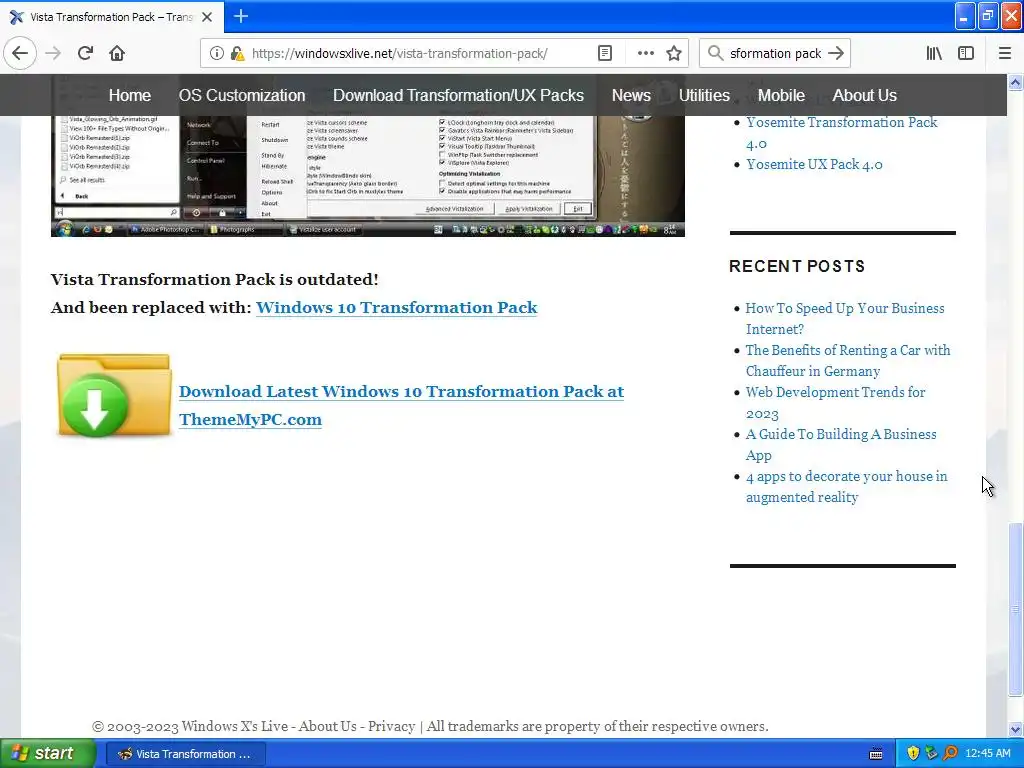Viewport: 1024px width, 768px height.
Task: Click the page scrollbar up arrow
Action: [x=1015, y=82]
